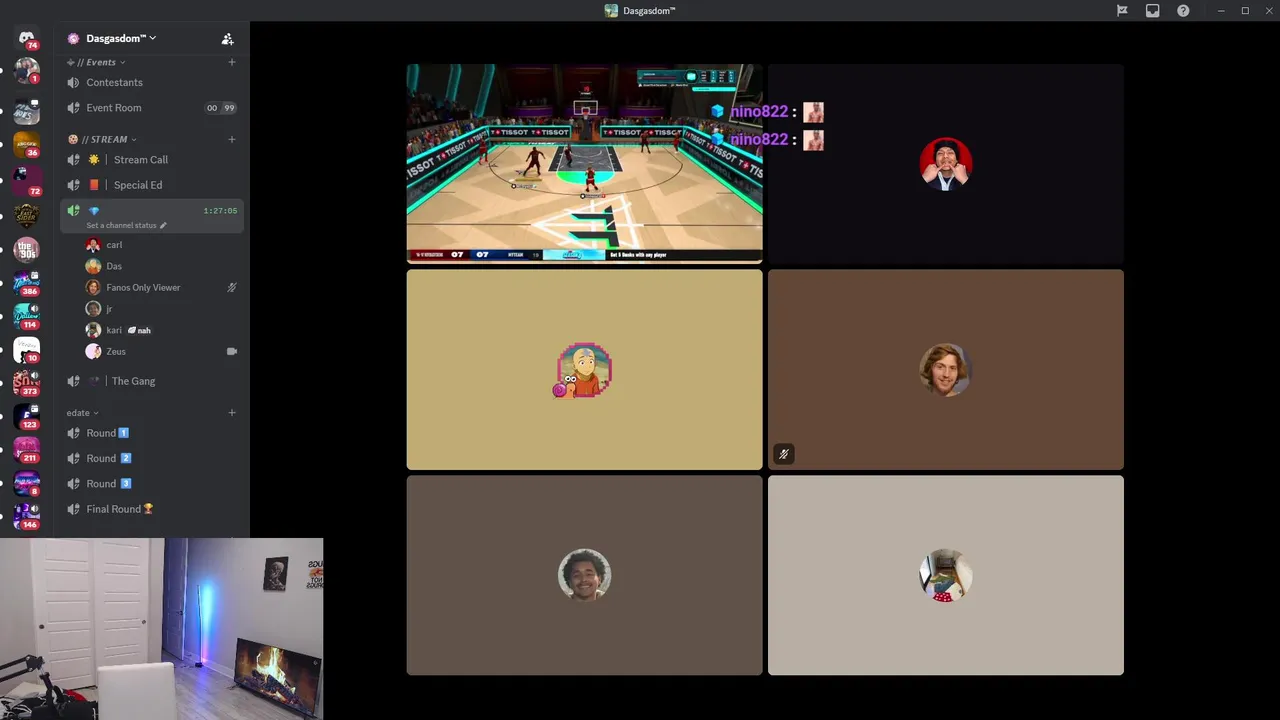Click user kari in voice list

pos(164,330)
